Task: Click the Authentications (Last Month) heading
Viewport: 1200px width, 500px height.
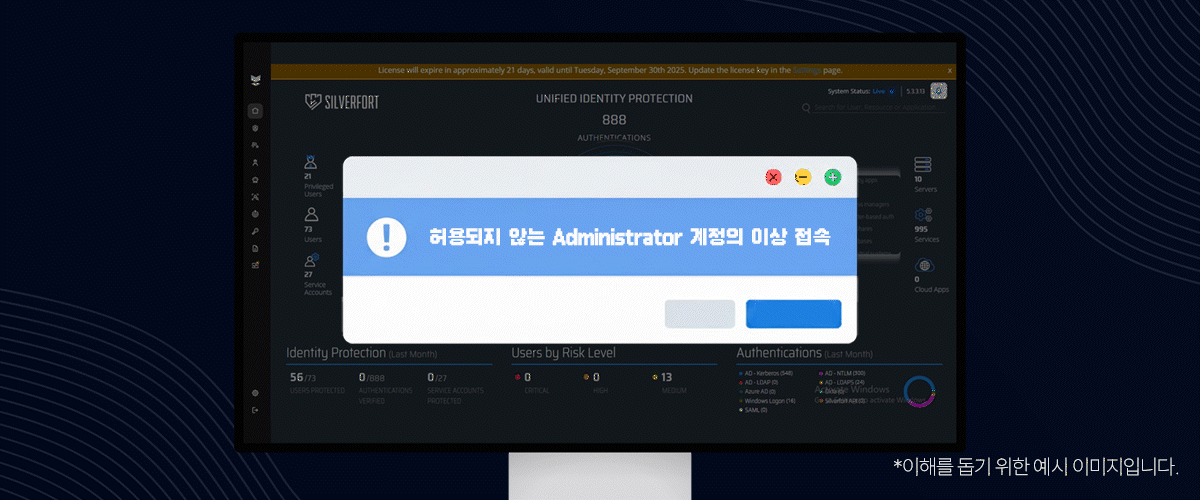Action: click(x=805, y=353)
